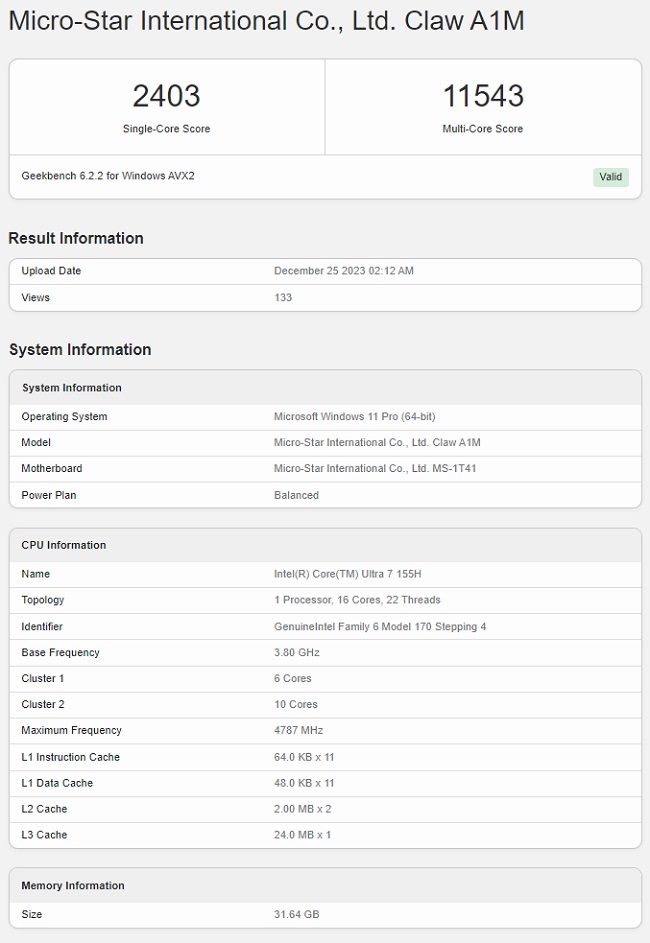Click the Multi-Core Score label
Screen dimensions: 650x943
[483, 129]
